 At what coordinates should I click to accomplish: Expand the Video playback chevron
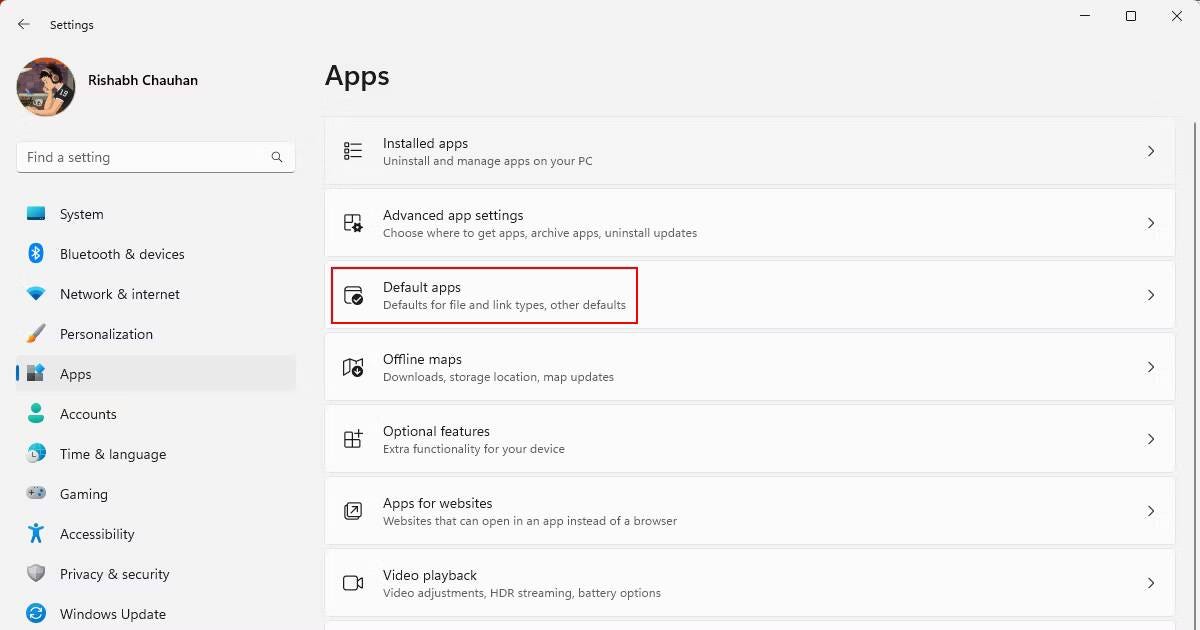click(1150, 583)
